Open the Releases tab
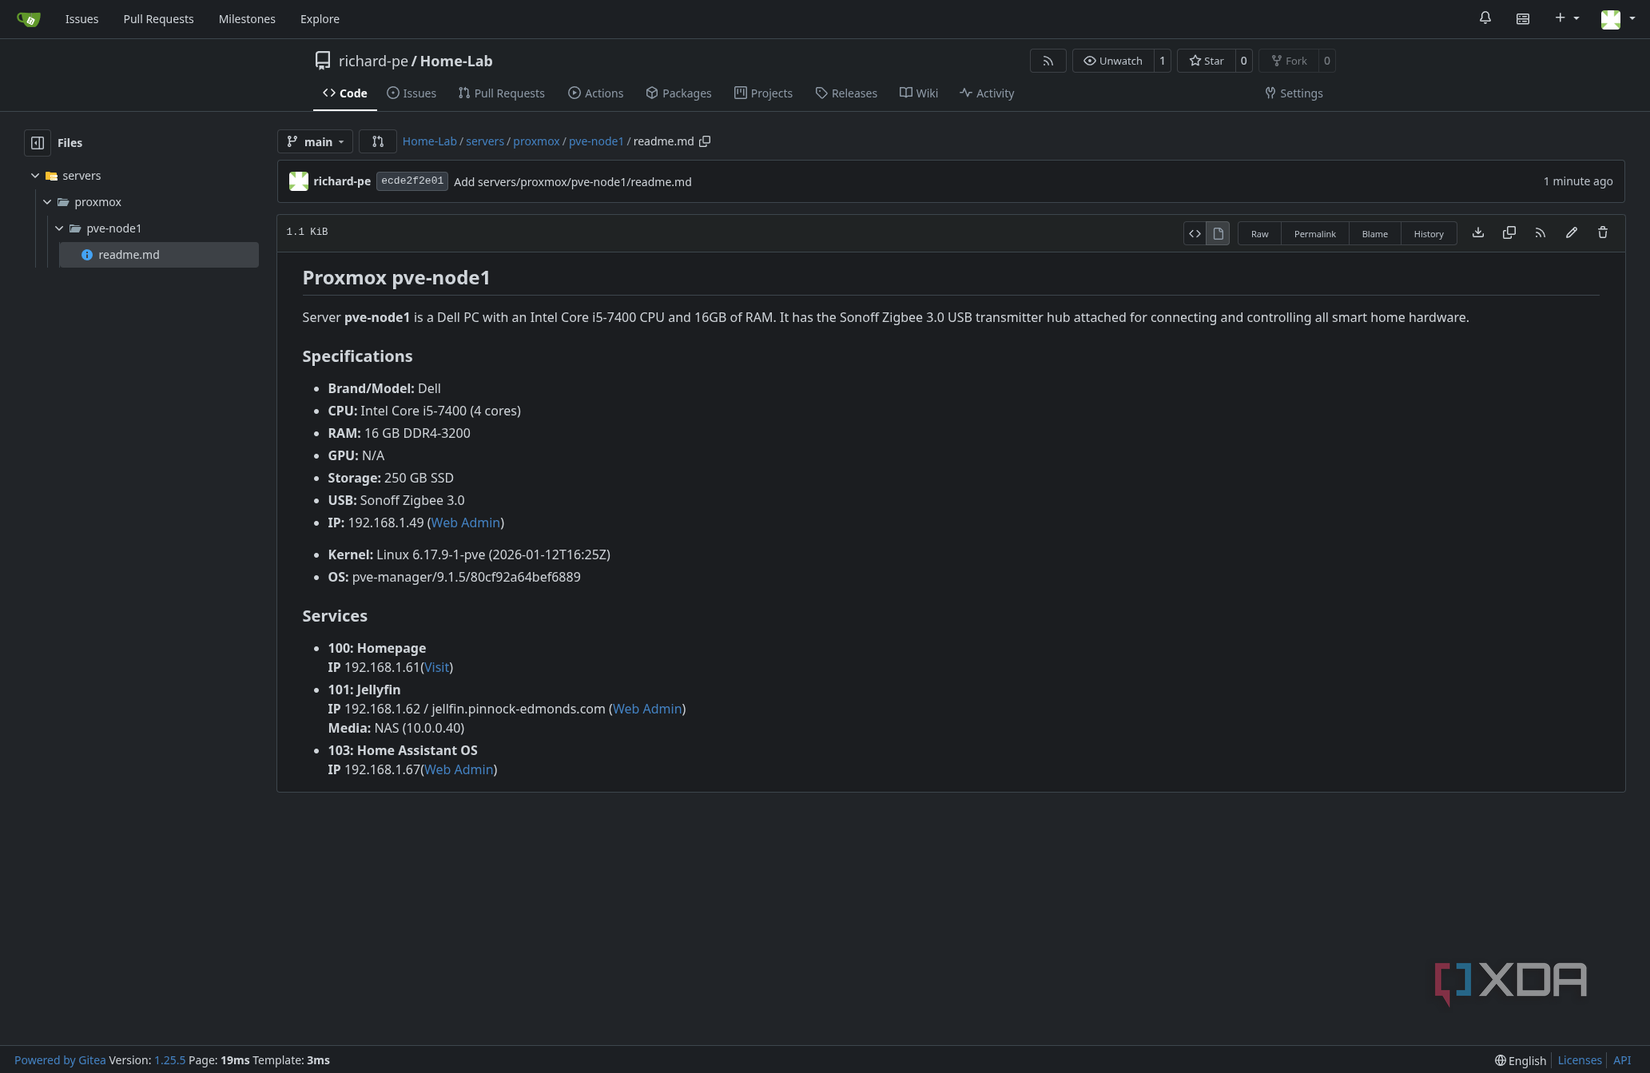The image size is (1650, 1073). point(846,93)
